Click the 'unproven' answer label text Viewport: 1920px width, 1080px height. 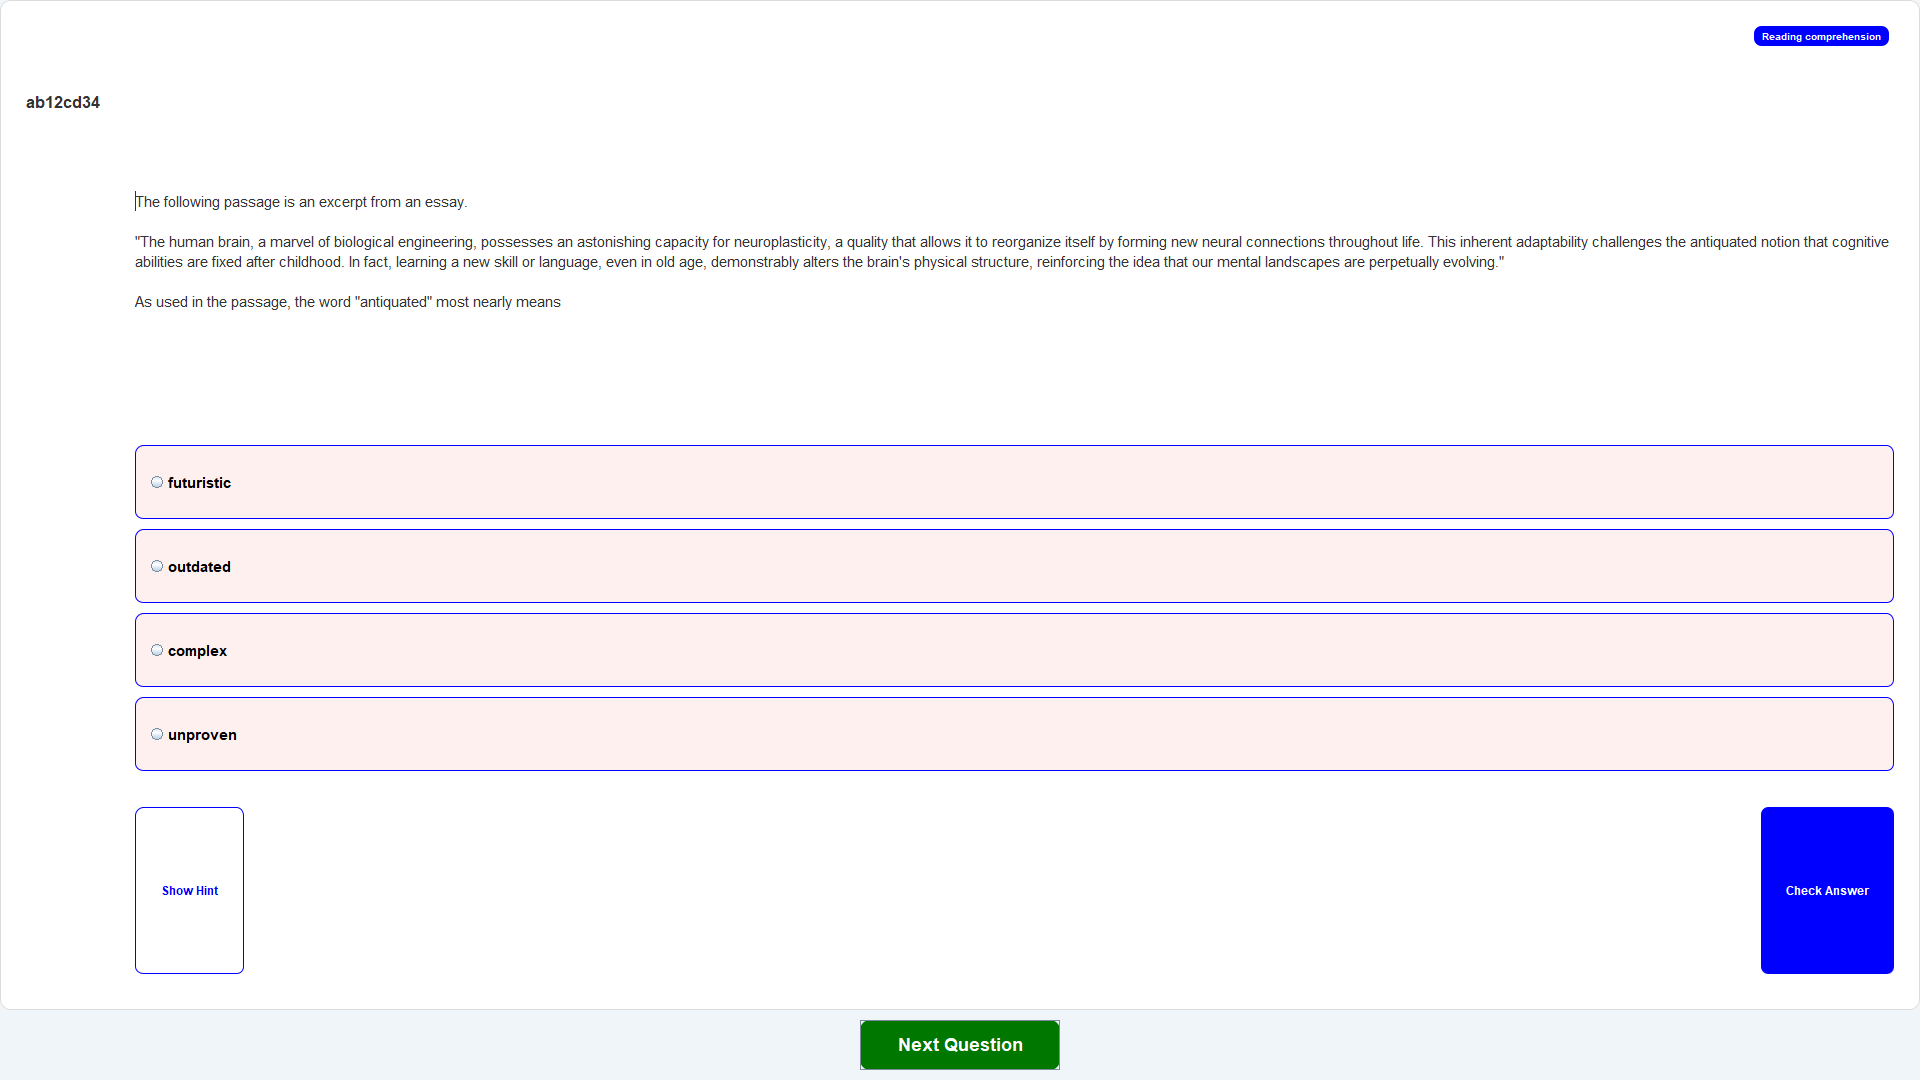click(x=202, y=735)
